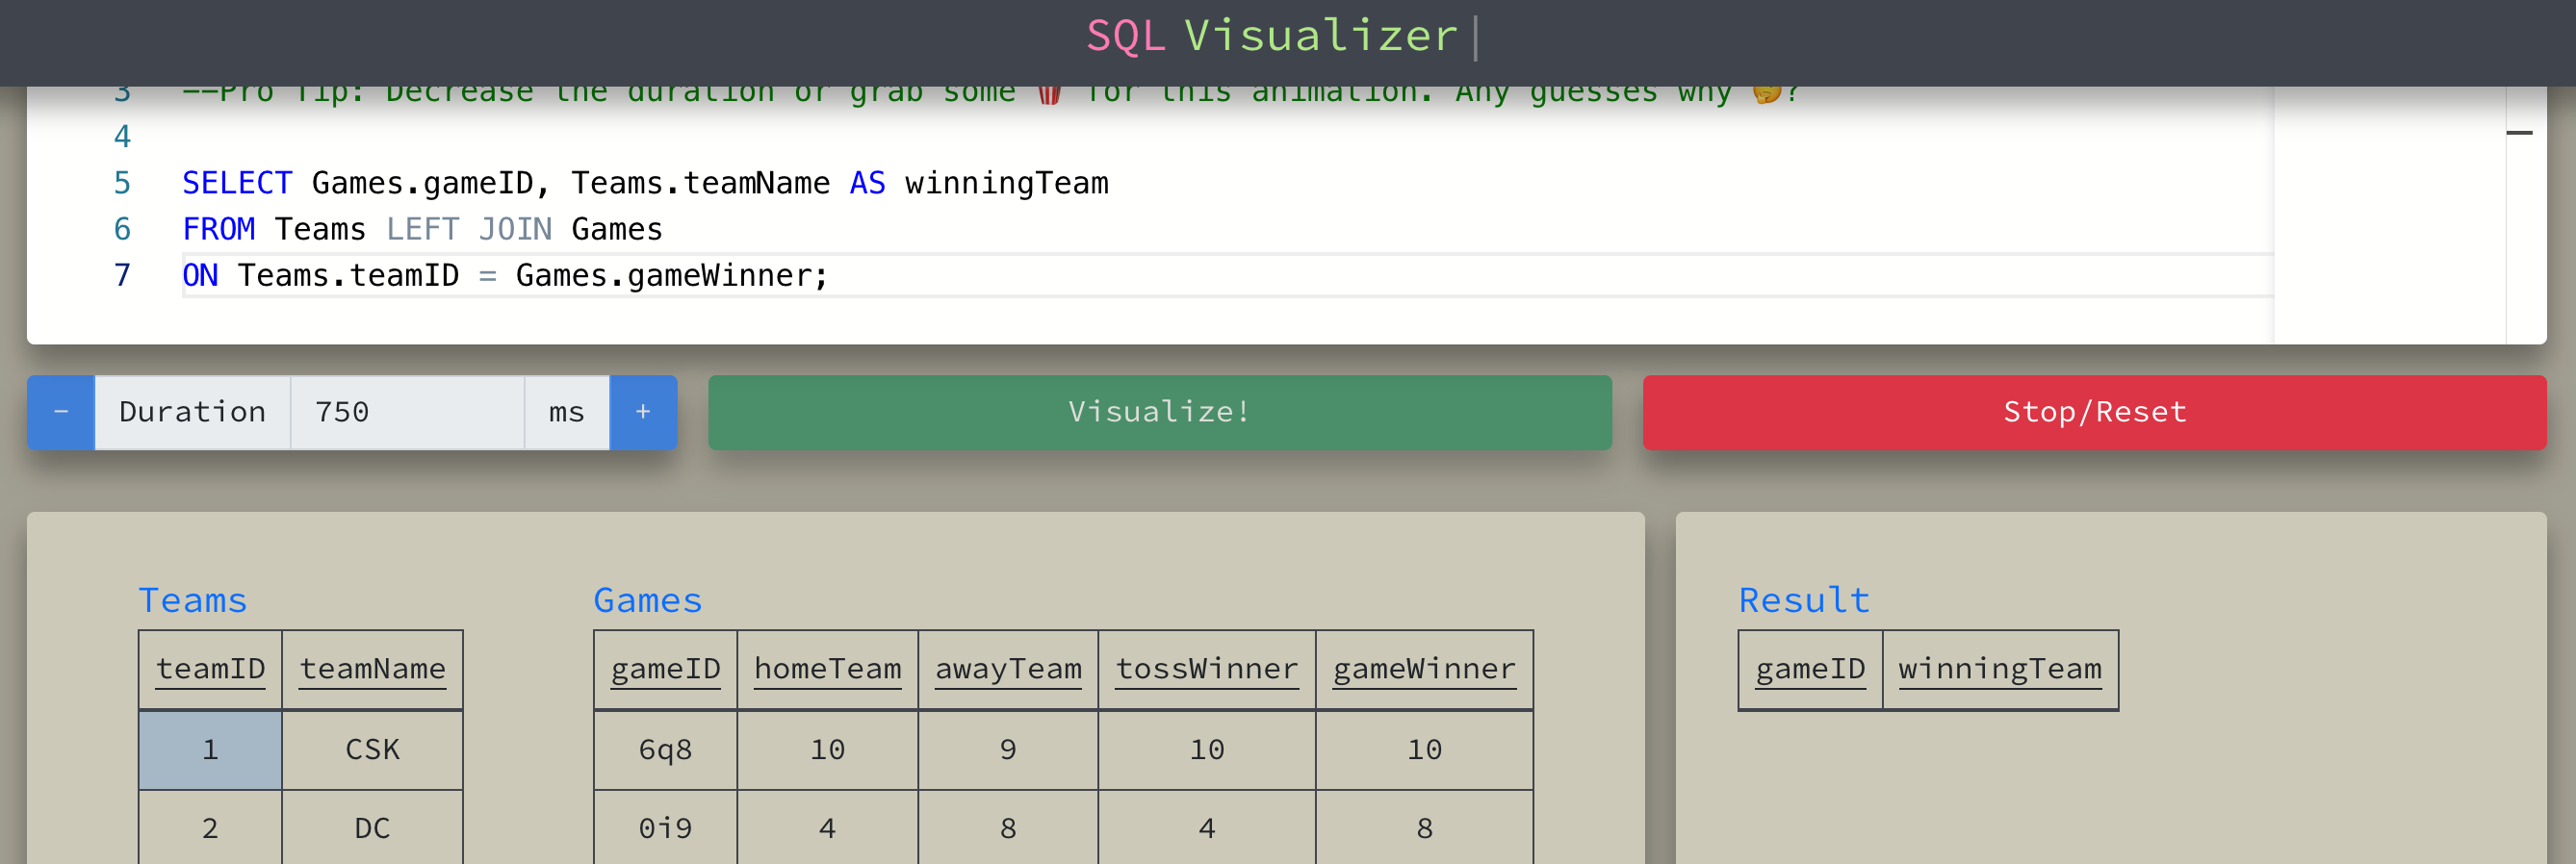Click the Duration label

192,412
